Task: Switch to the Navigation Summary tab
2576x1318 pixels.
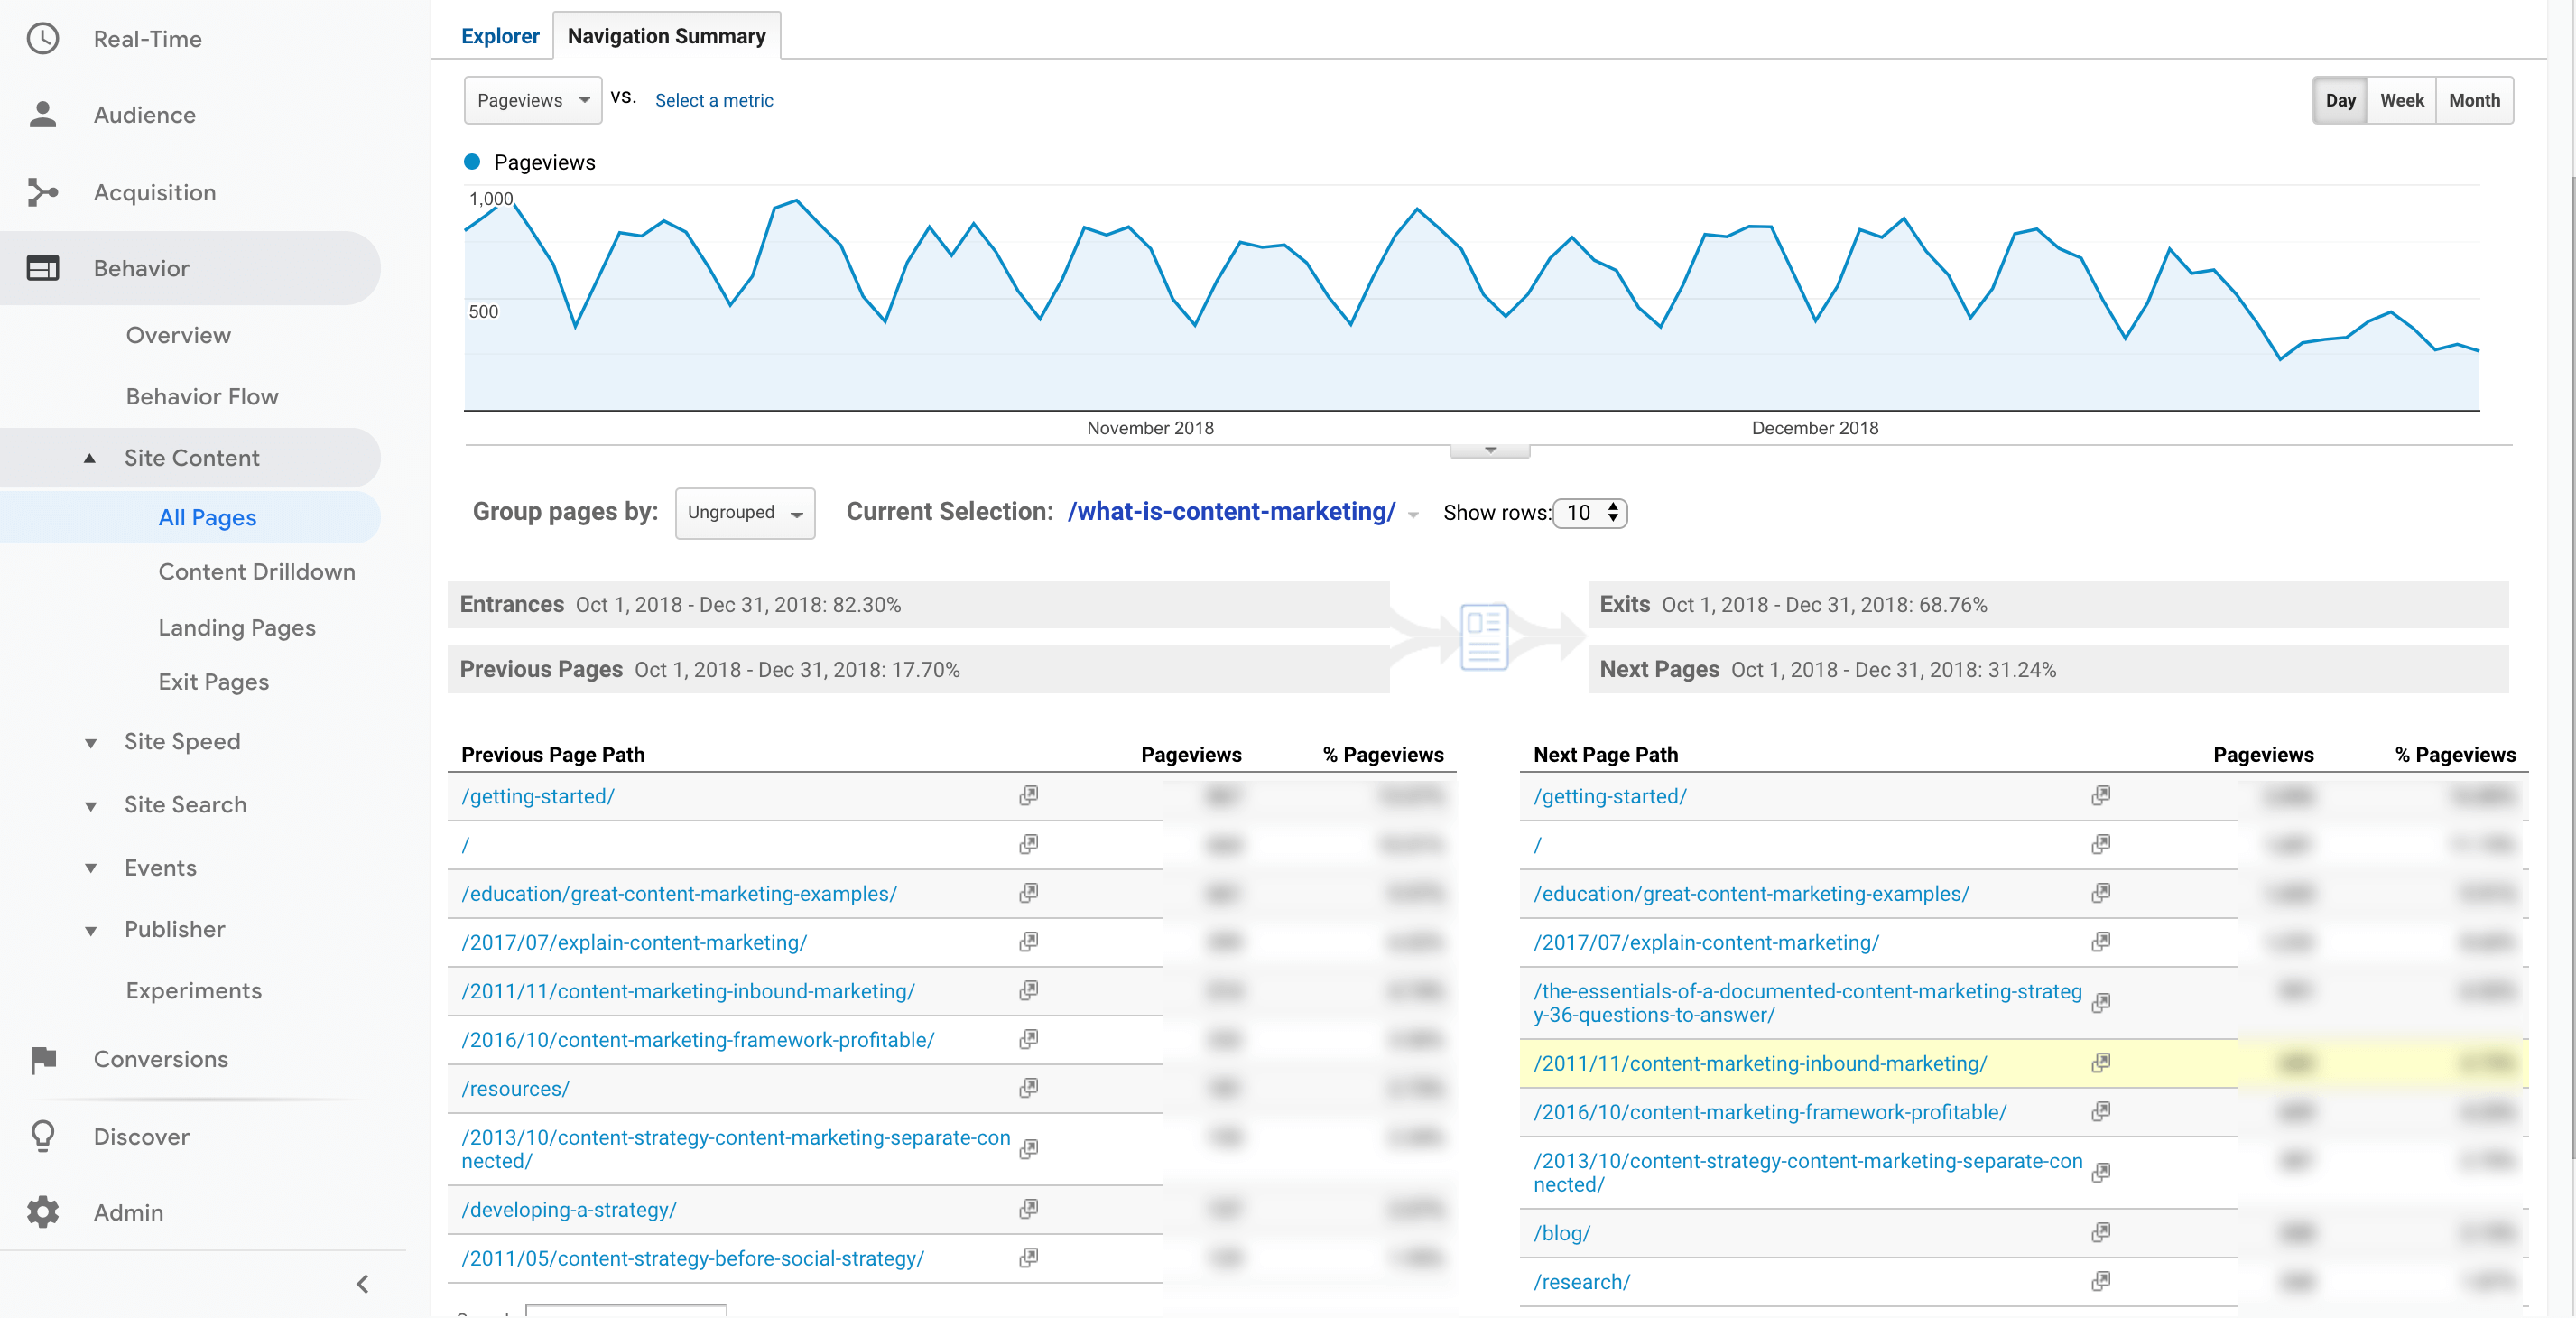Action: click(x=665, y=35)
